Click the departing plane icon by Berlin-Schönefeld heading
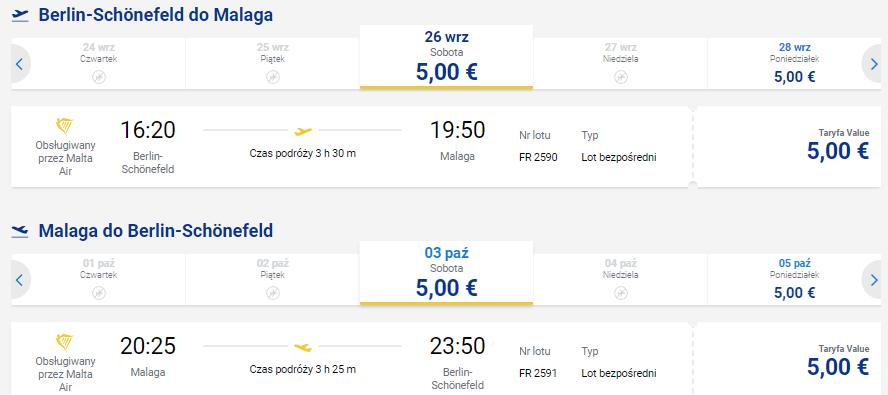The width and height of the screenshot is (888, 395). click(20, 15)
